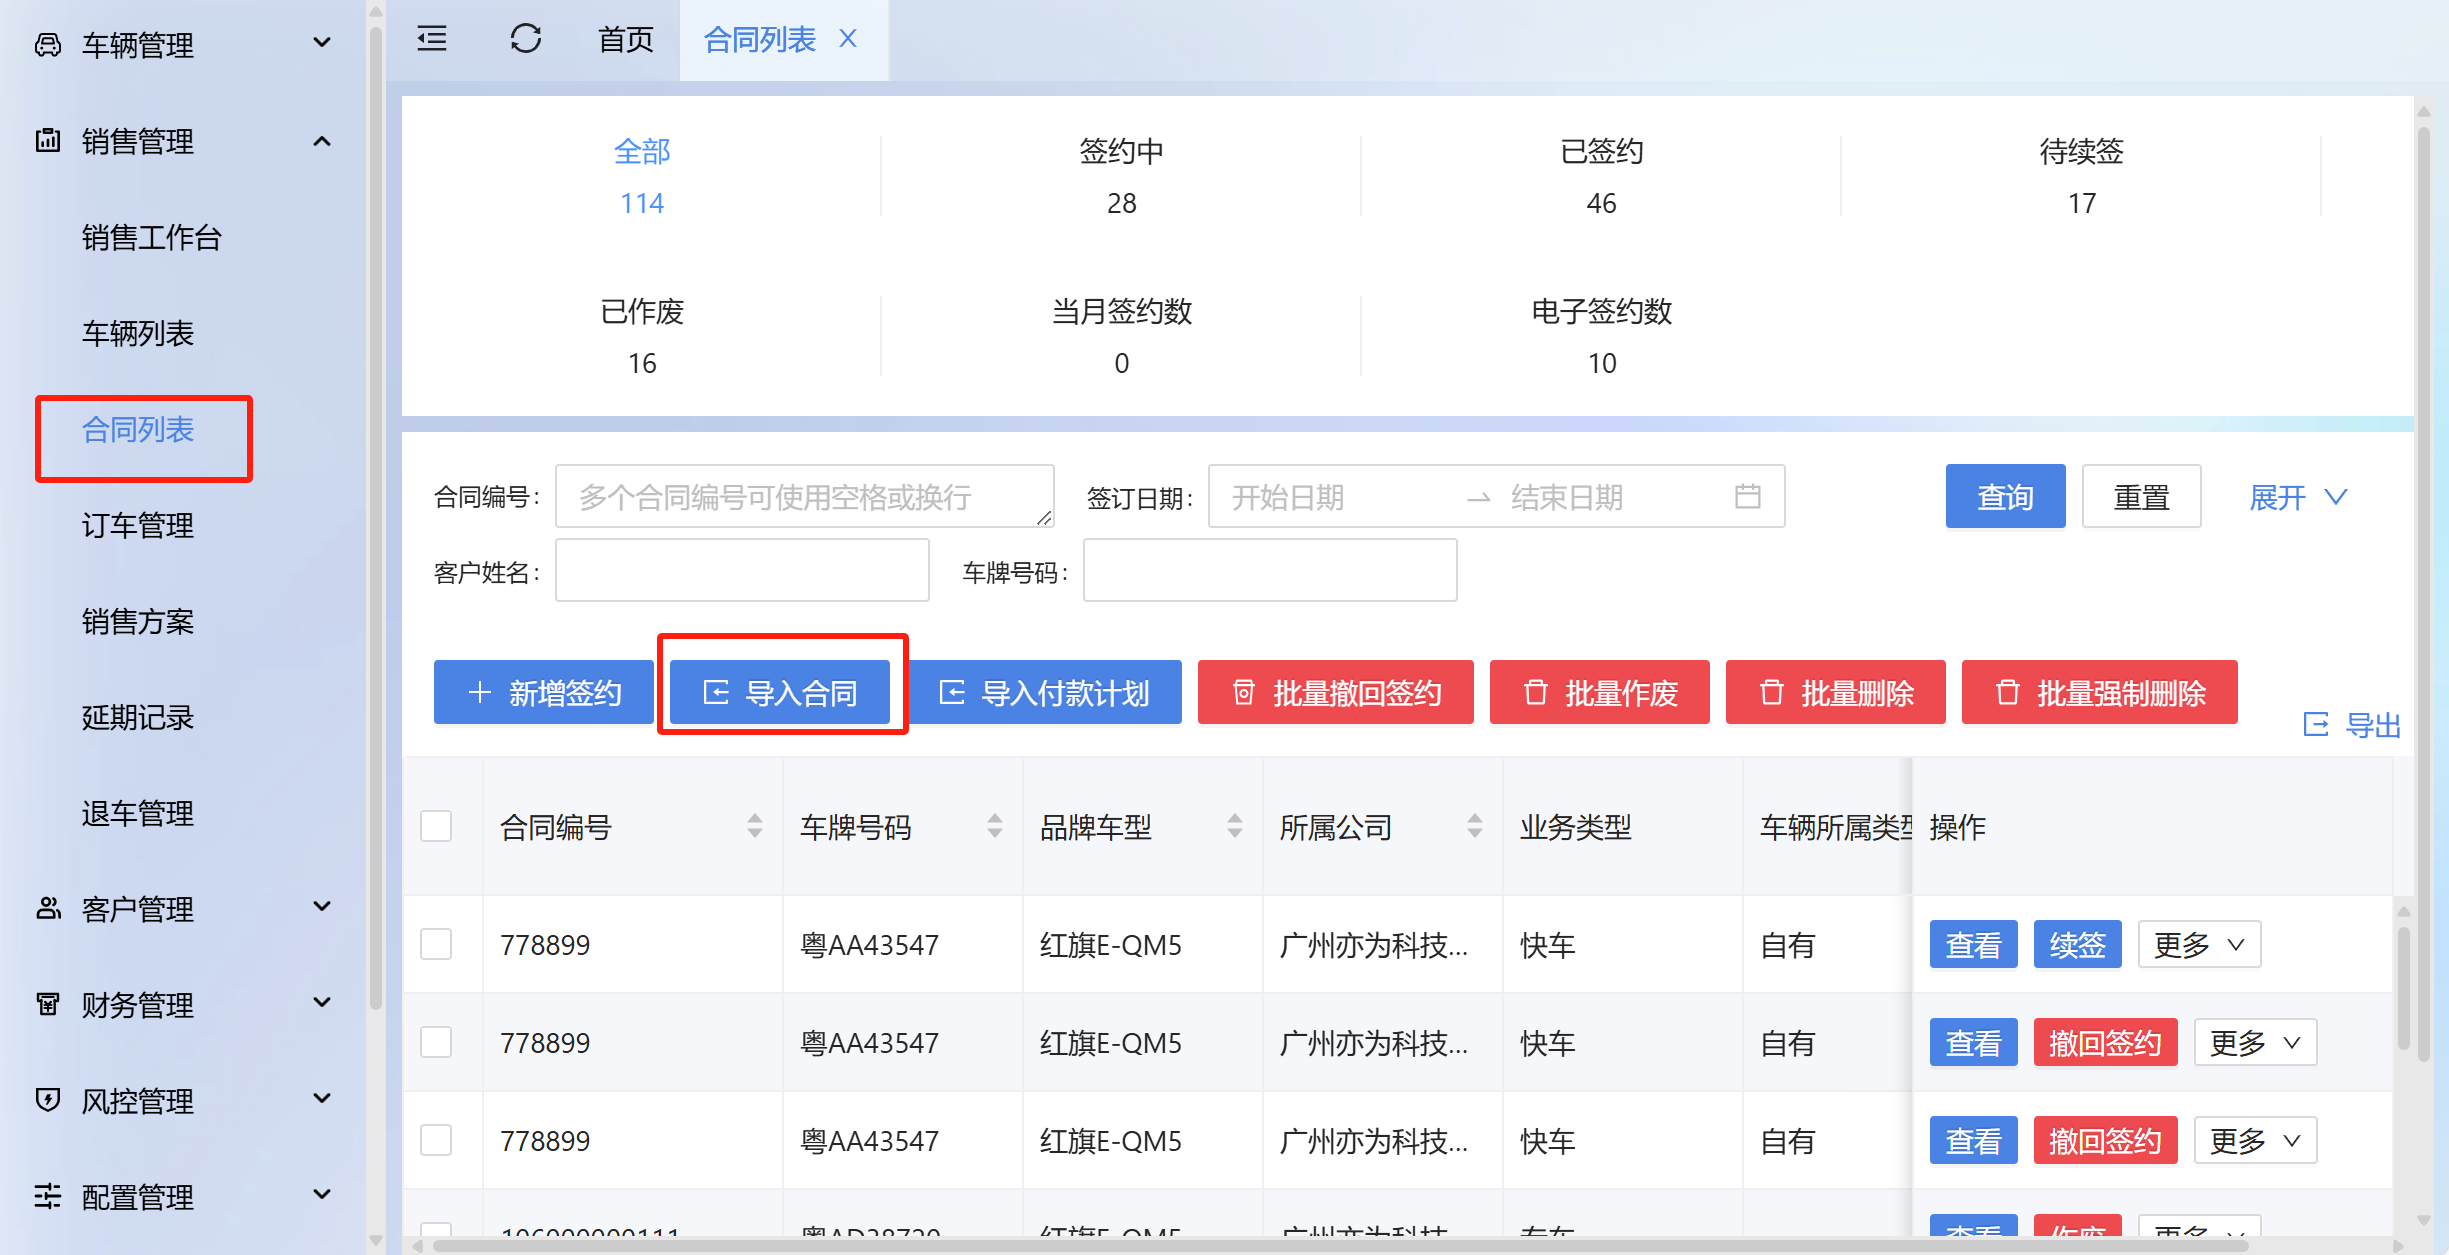The width and height of the screenshot is (2449, 1255).
Task: Click the 导出 export icon
Action: point(2316,724)
